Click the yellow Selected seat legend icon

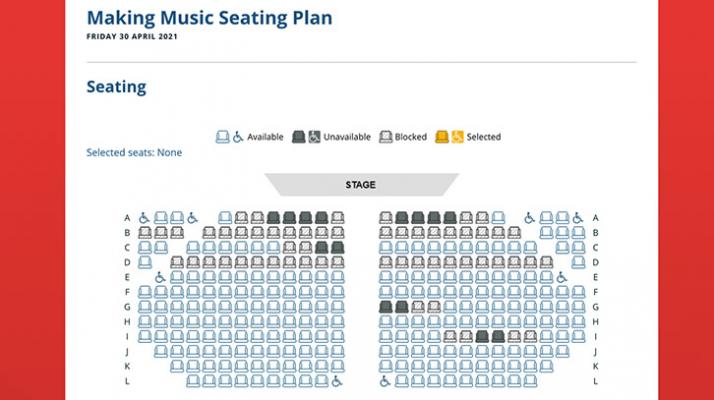[441, 137]
